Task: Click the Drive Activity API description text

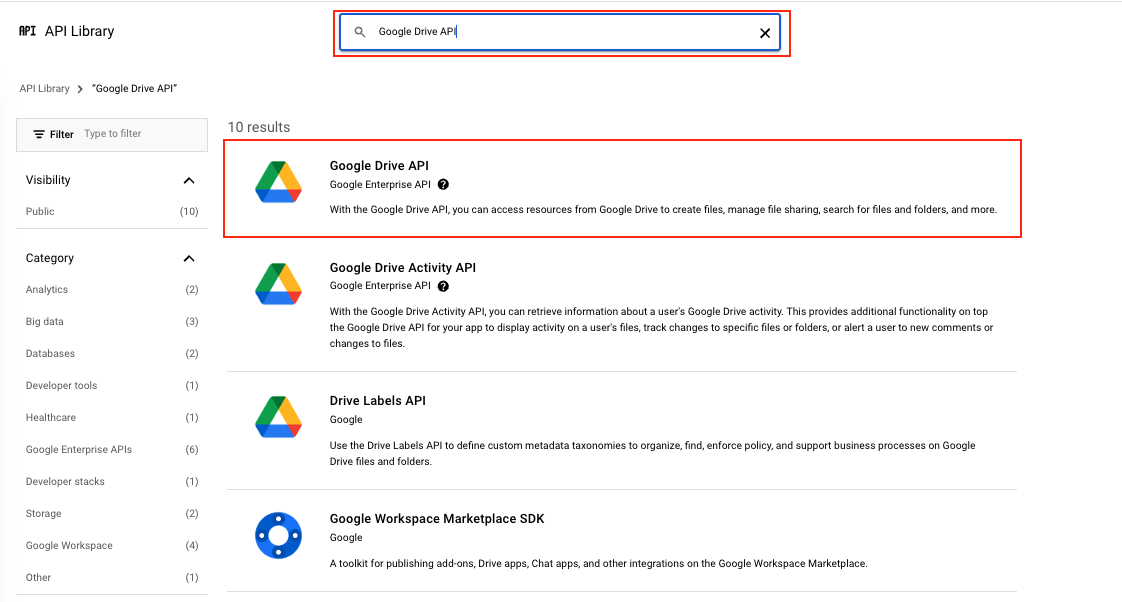Action: click(661, 327)
